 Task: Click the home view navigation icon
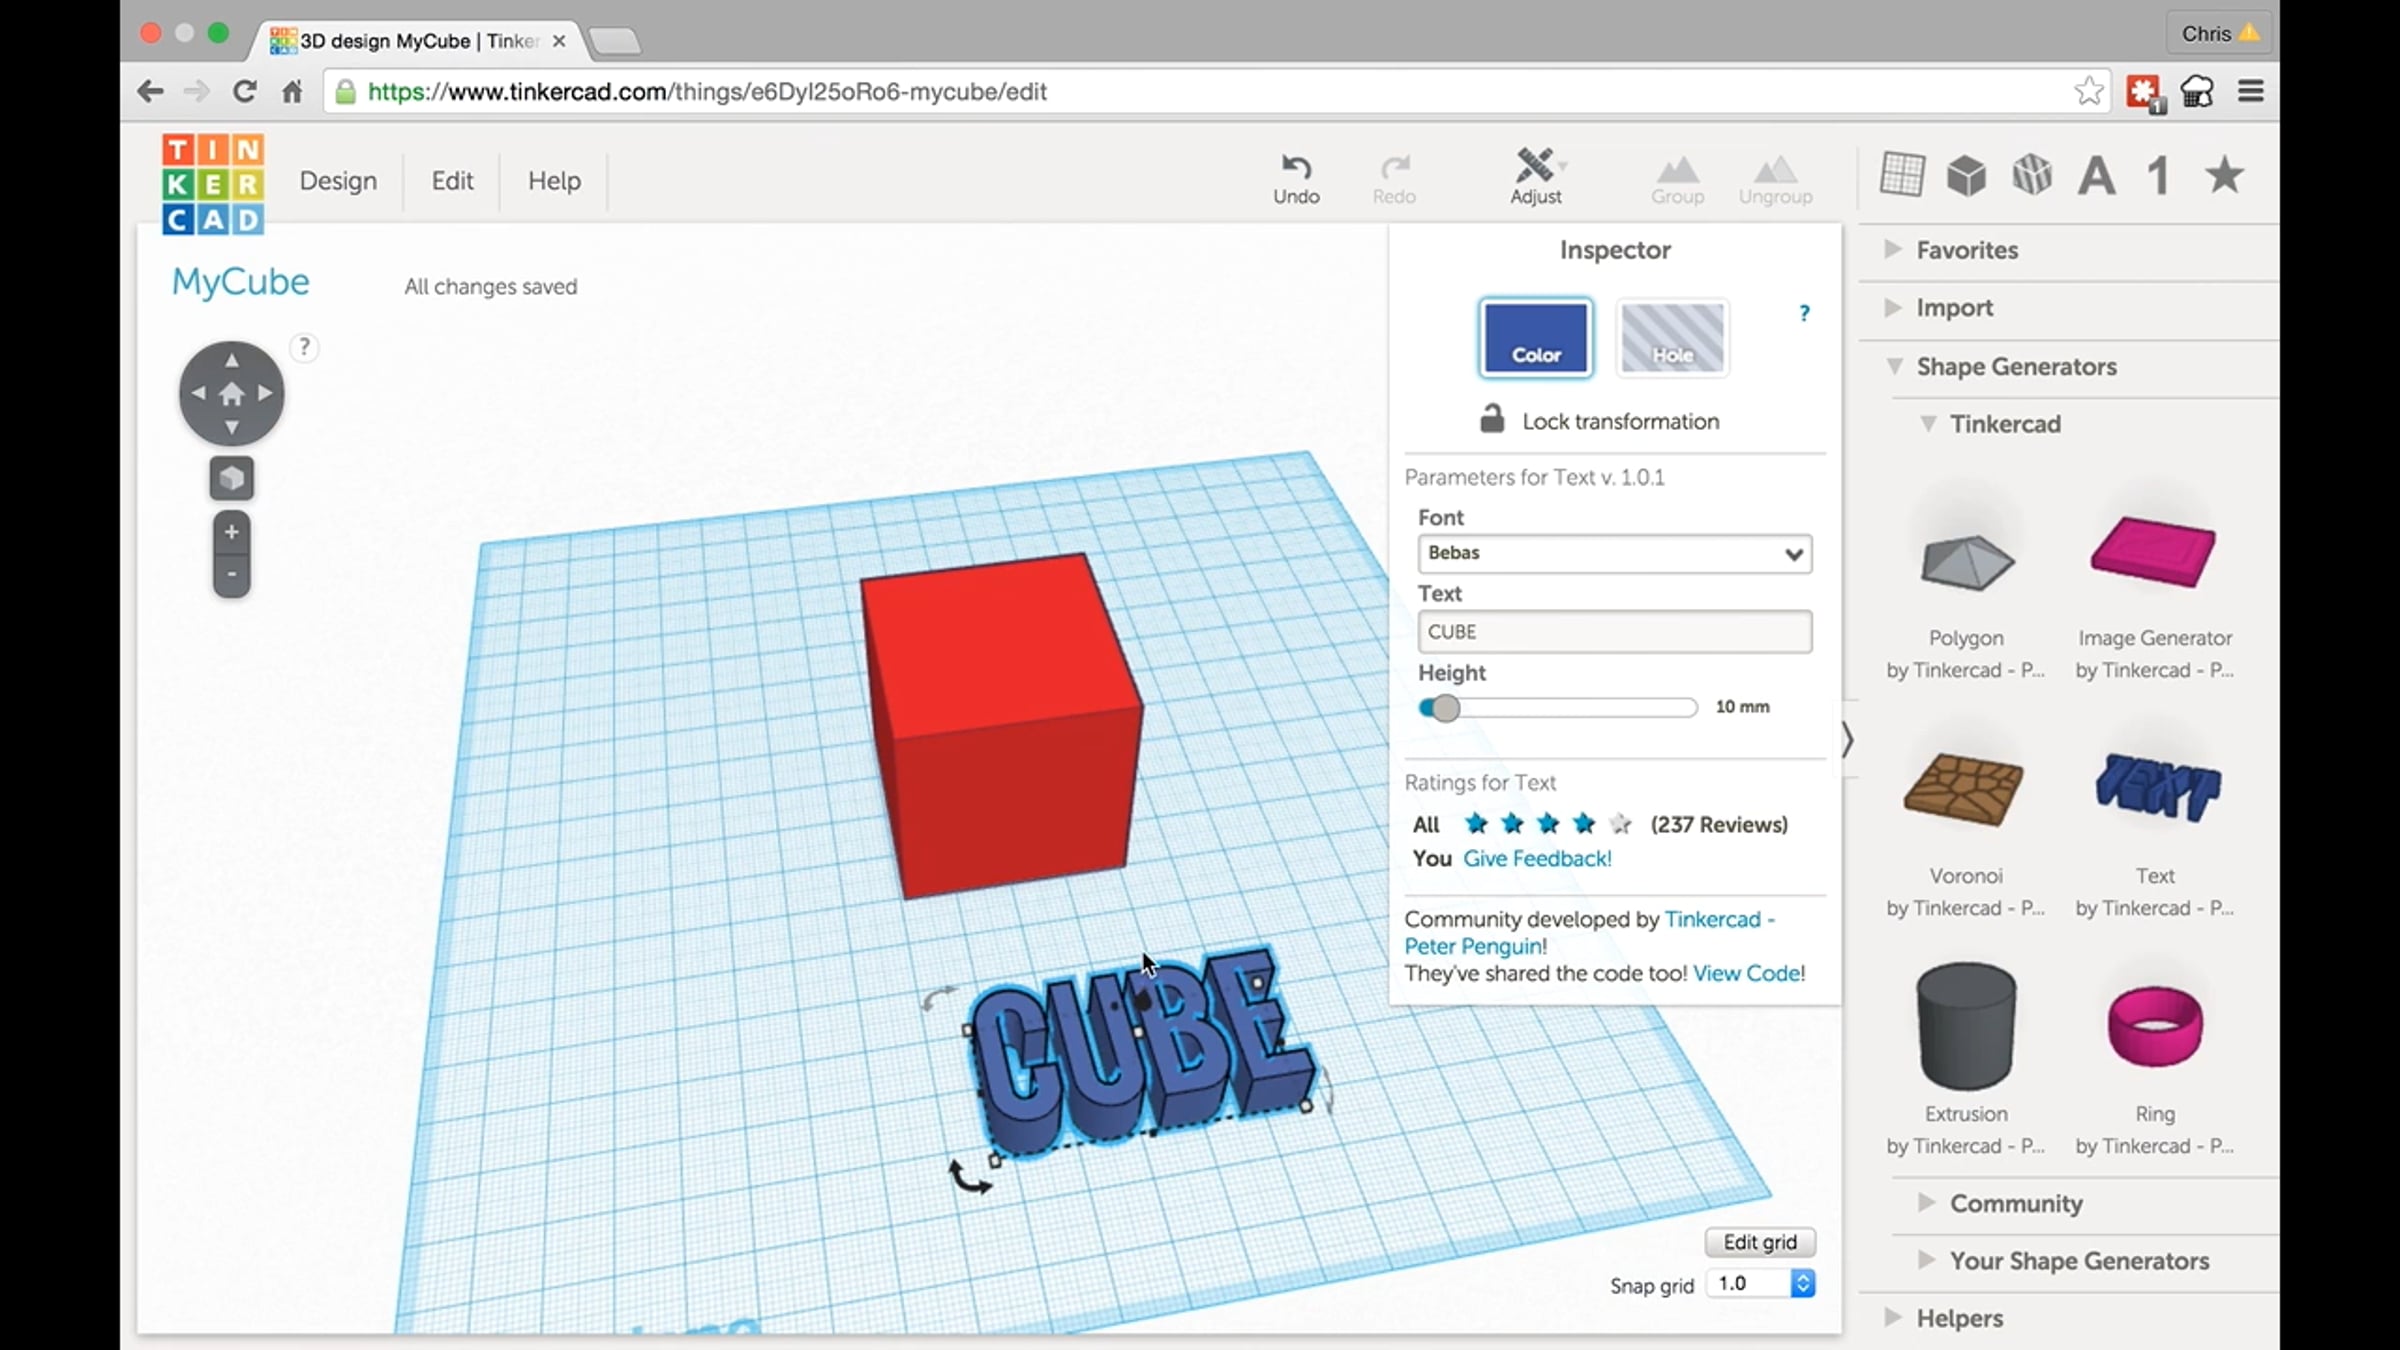tap(231, 394)
